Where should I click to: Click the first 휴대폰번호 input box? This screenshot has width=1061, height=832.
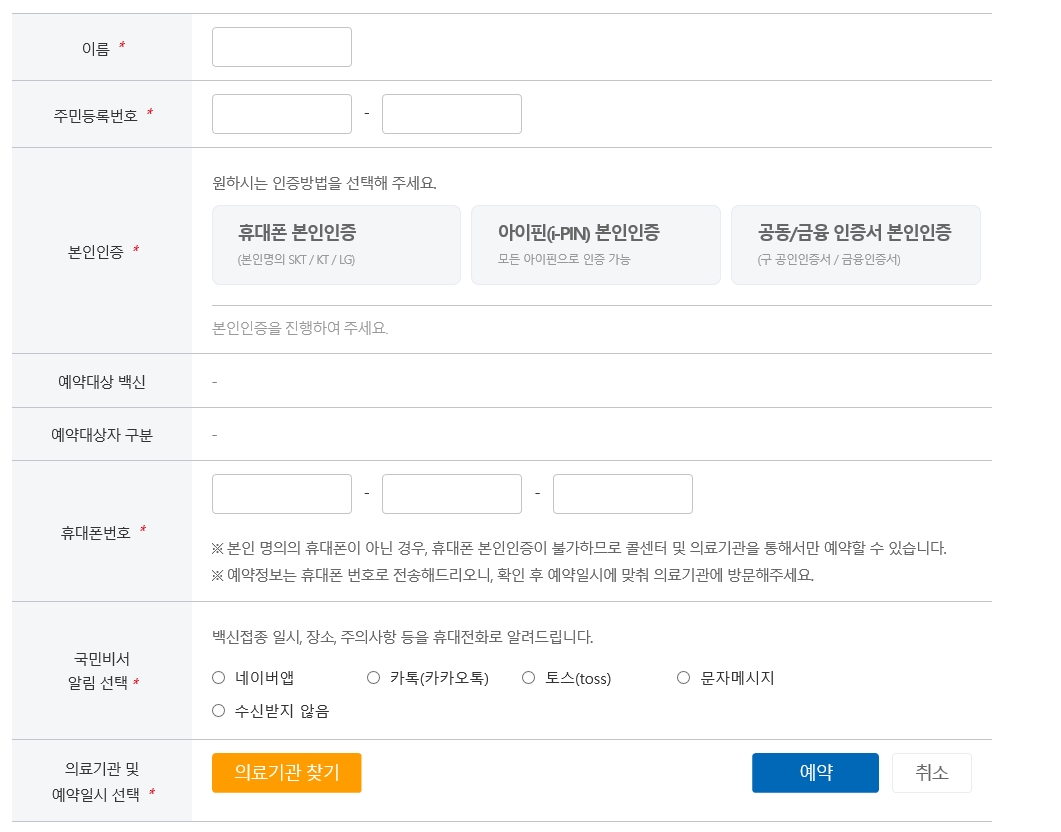[x=281, y=494]
